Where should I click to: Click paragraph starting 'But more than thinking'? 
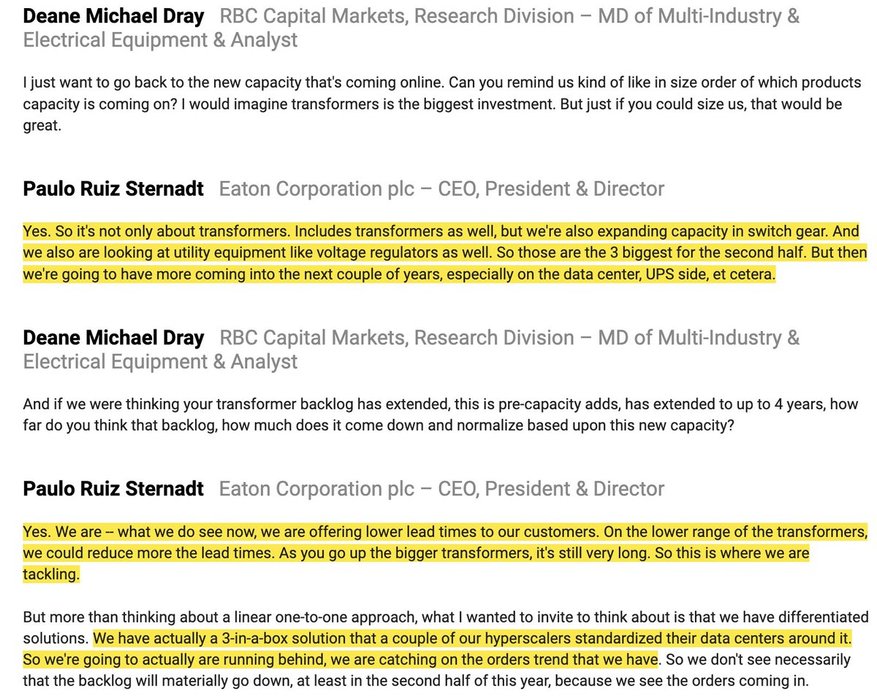445,649
